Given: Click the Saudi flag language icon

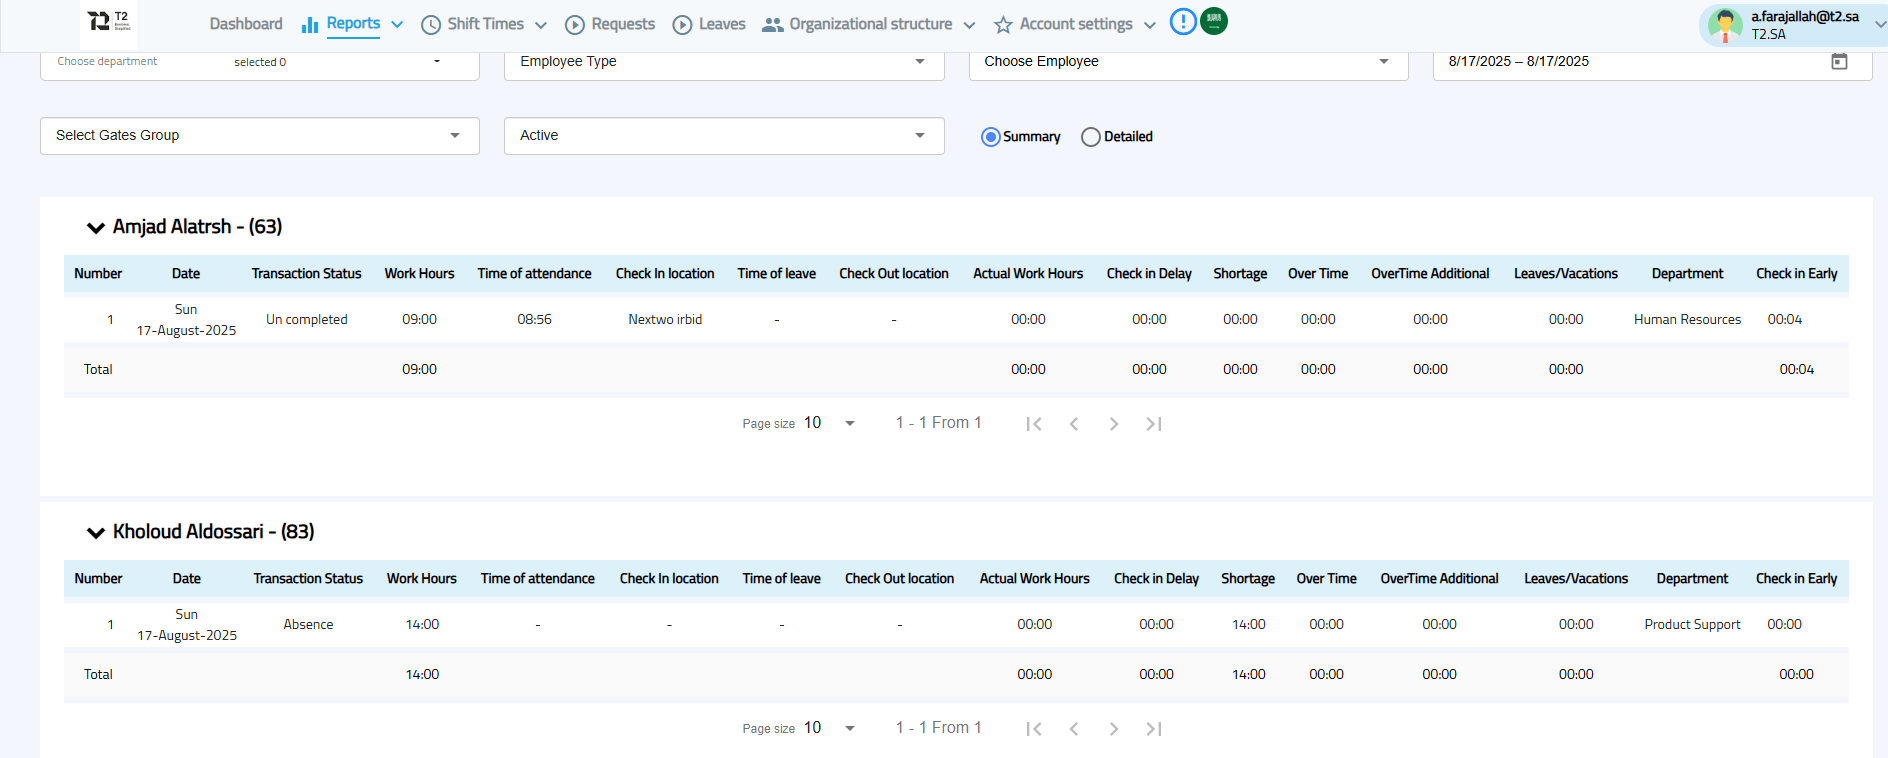Looking at the screenshot, I should click(x=1214, y=21).
